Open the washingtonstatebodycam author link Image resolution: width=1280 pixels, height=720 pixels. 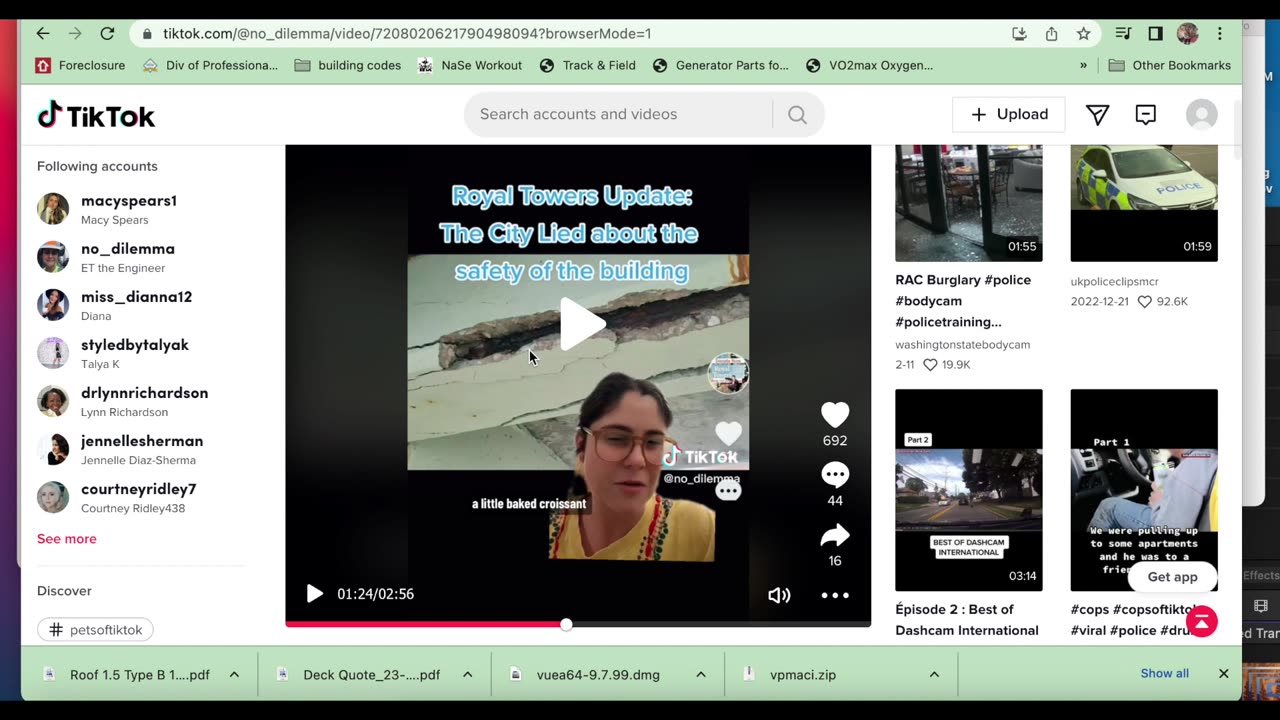pos(962,344)
